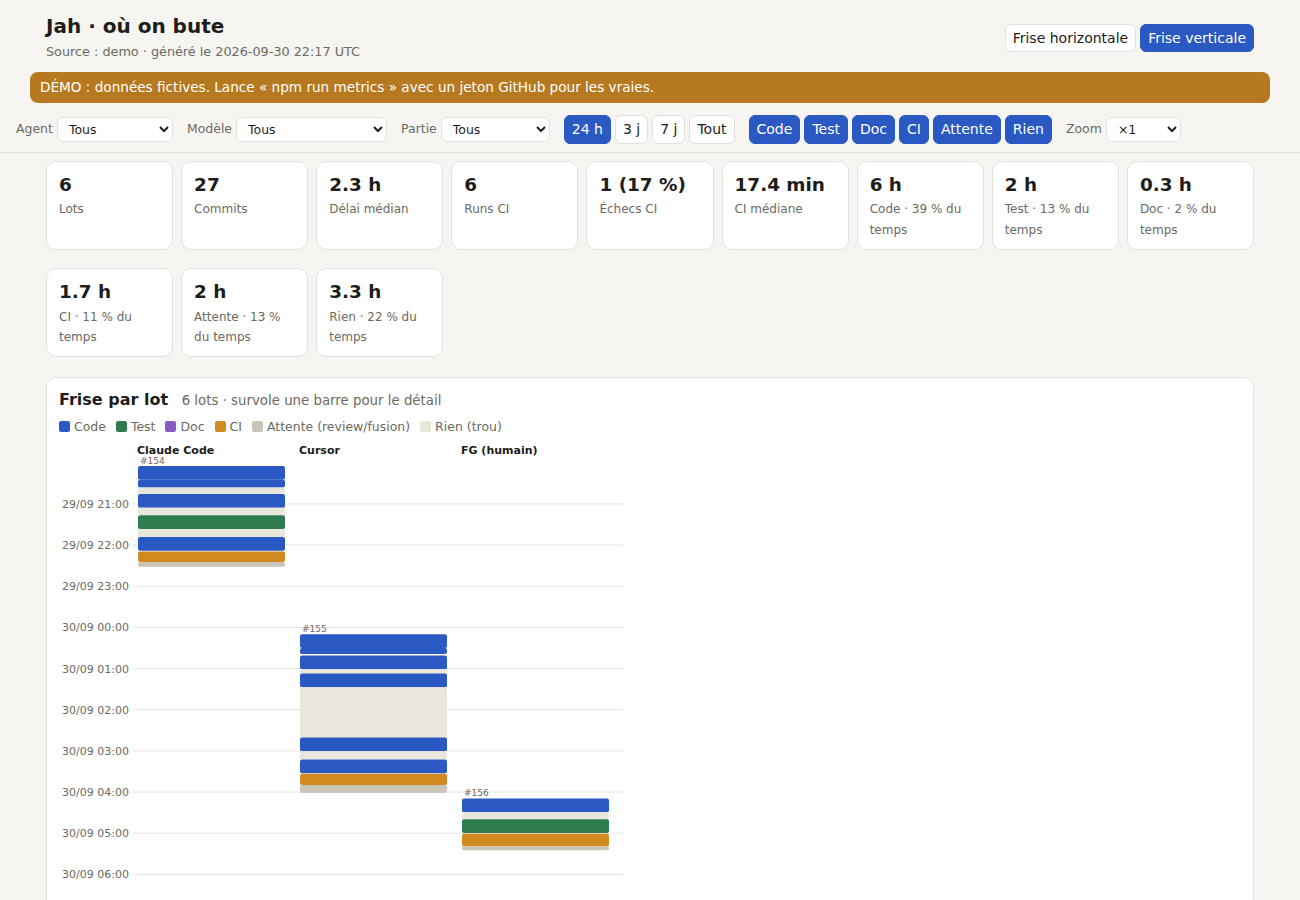Screen dimensions: 1300x900
Task: Toggle the Attente category filter
Action: [x=967, y=129]
